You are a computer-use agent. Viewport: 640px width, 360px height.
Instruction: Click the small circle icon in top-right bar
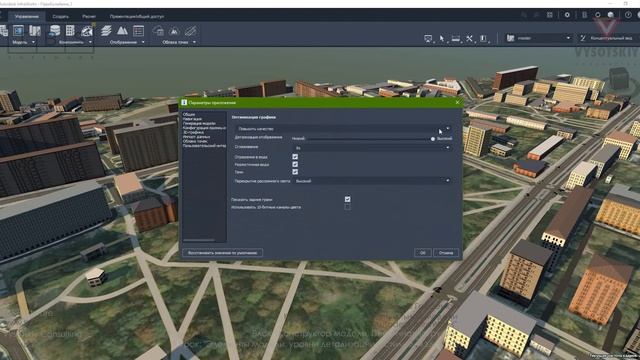(598, 15)
